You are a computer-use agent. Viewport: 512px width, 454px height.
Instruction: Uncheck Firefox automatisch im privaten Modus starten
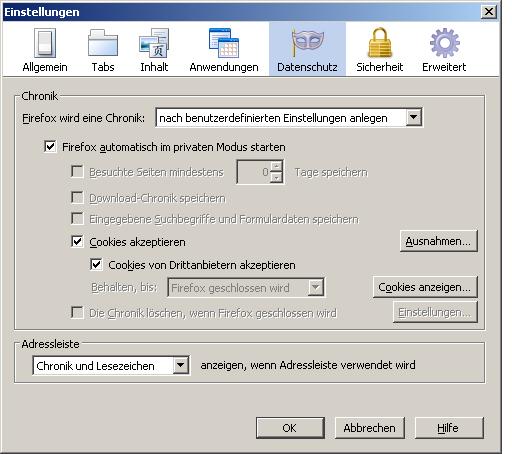[50, 147]
